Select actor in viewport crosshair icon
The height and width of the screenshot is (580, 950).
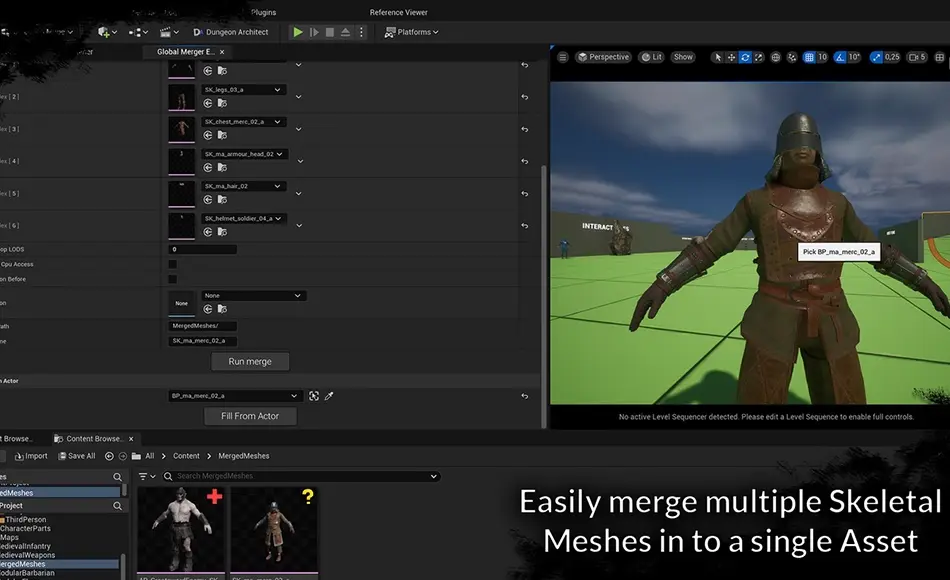click(x=314, y=396)
